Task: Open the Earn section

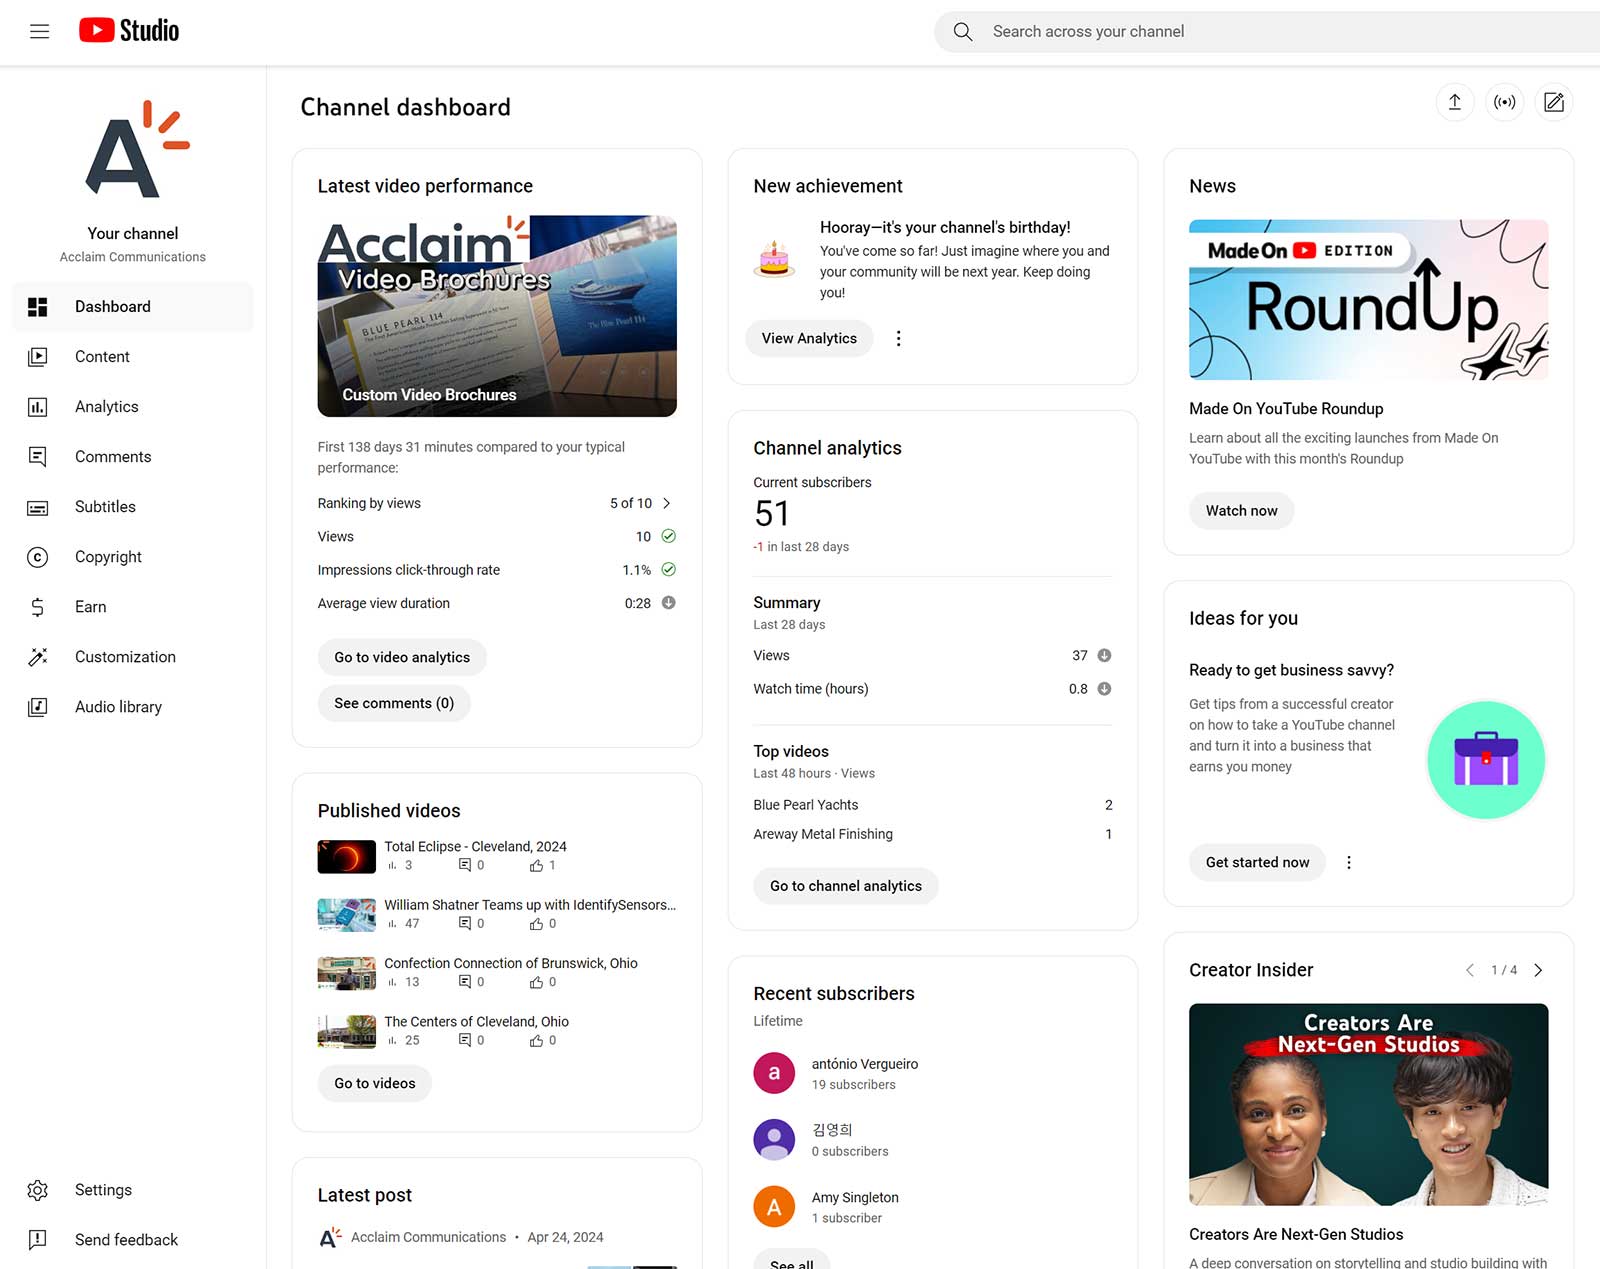Action: pos(133,607)
